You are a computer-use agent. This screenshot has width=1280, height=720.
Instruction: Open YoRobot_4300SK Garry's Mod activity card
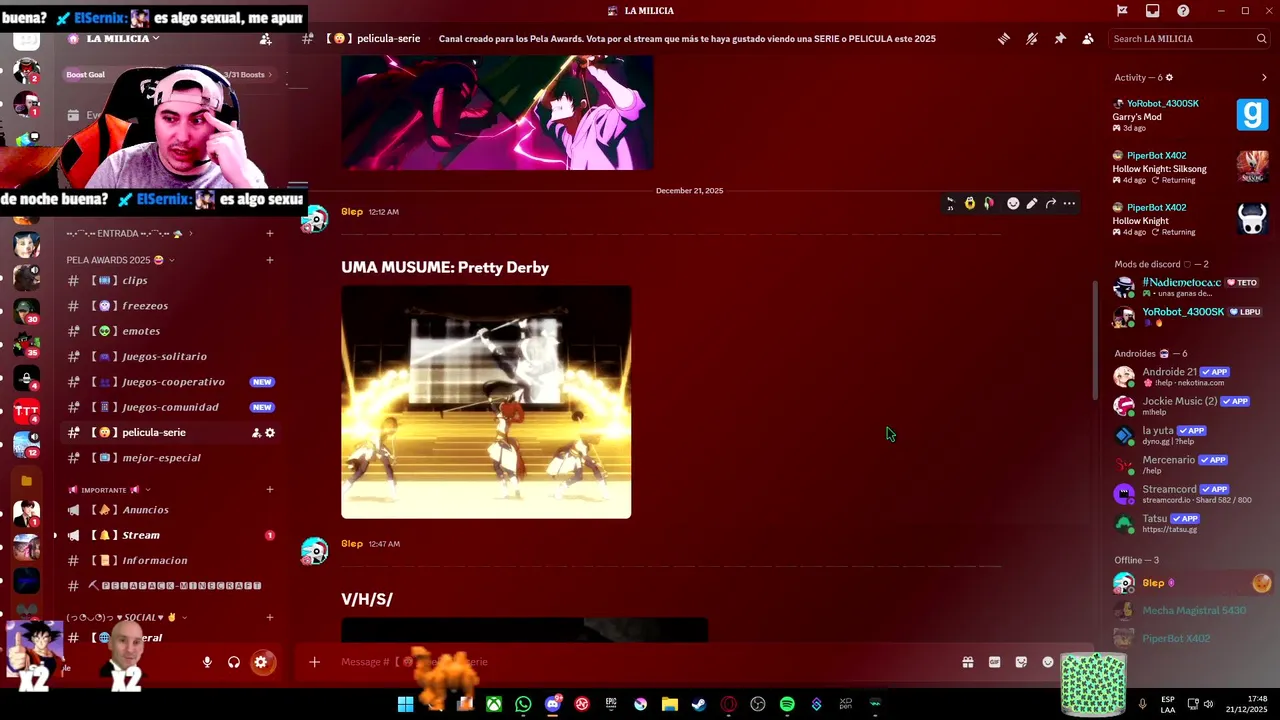coord(1190,115)
